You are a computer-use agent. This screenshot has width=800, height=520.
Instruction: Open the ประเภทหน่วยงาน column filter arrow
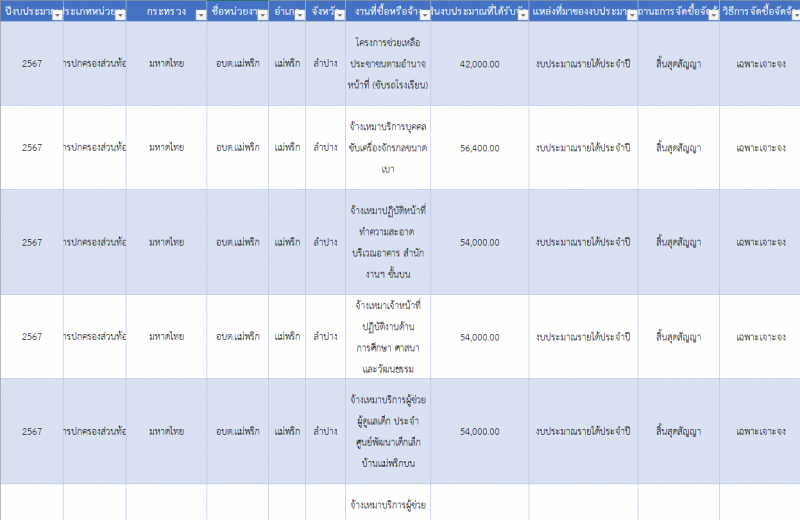[119, 14]
